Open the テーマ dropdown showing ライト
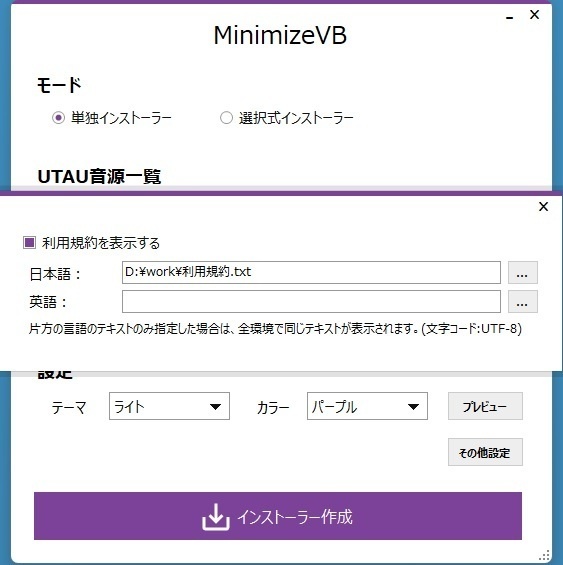Image resolution: width=563 pixels, height=565 pixels. pyautogui.click(x=169, y=406)
